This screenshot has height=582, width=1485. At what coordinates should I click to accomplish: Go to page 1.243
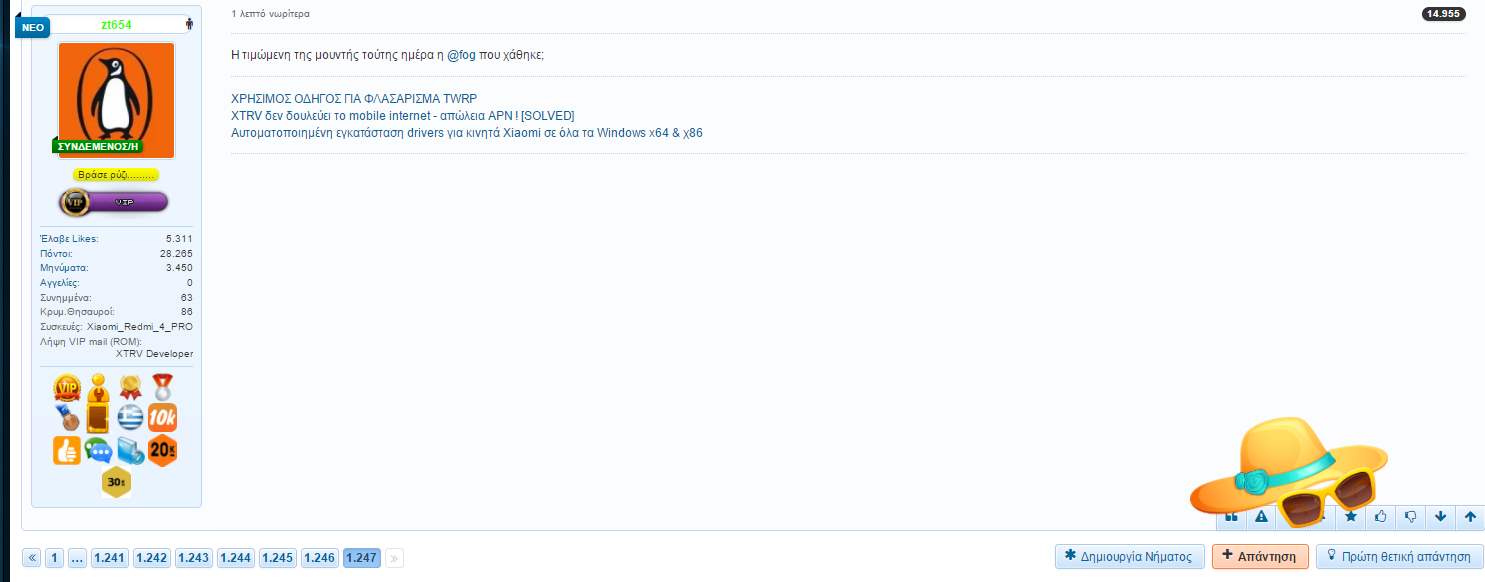coord(194,558)
